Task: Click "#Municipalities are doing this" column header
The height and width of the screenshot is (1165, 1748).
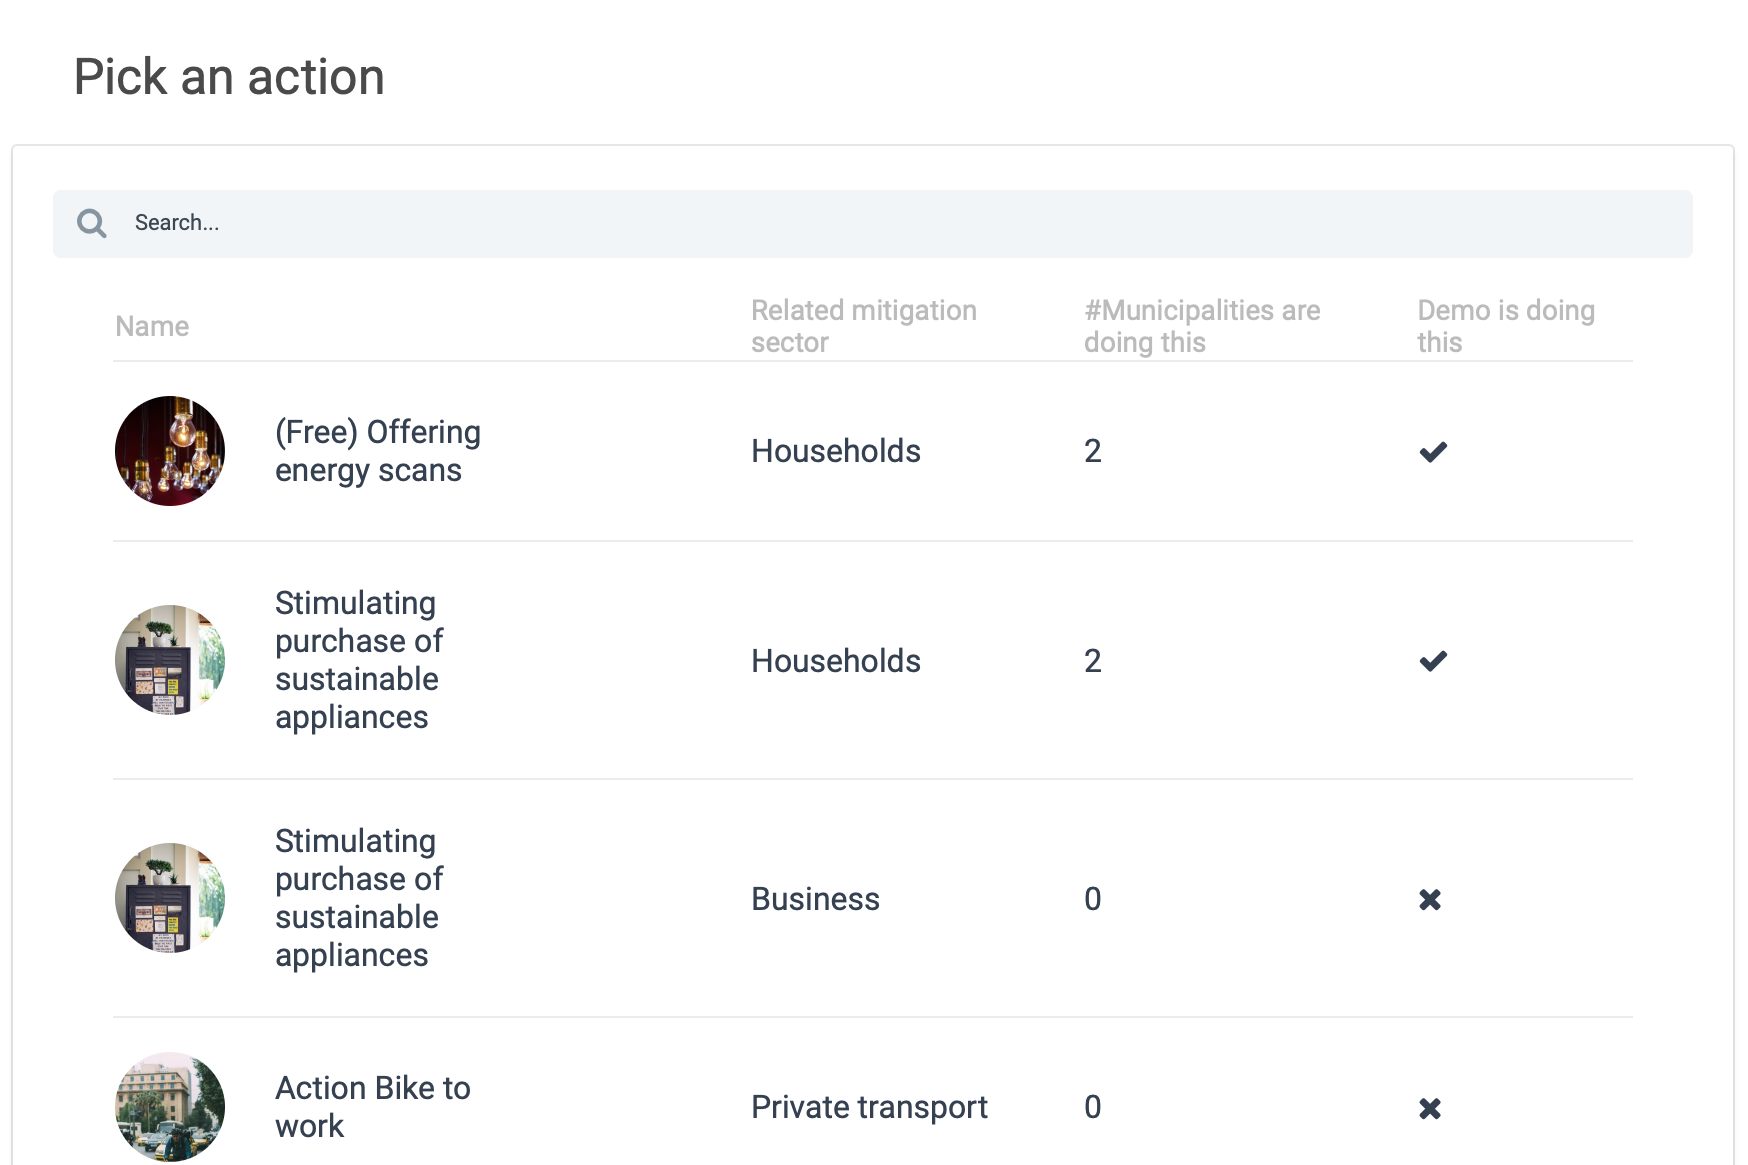Action: click(x=1201, y=326)
